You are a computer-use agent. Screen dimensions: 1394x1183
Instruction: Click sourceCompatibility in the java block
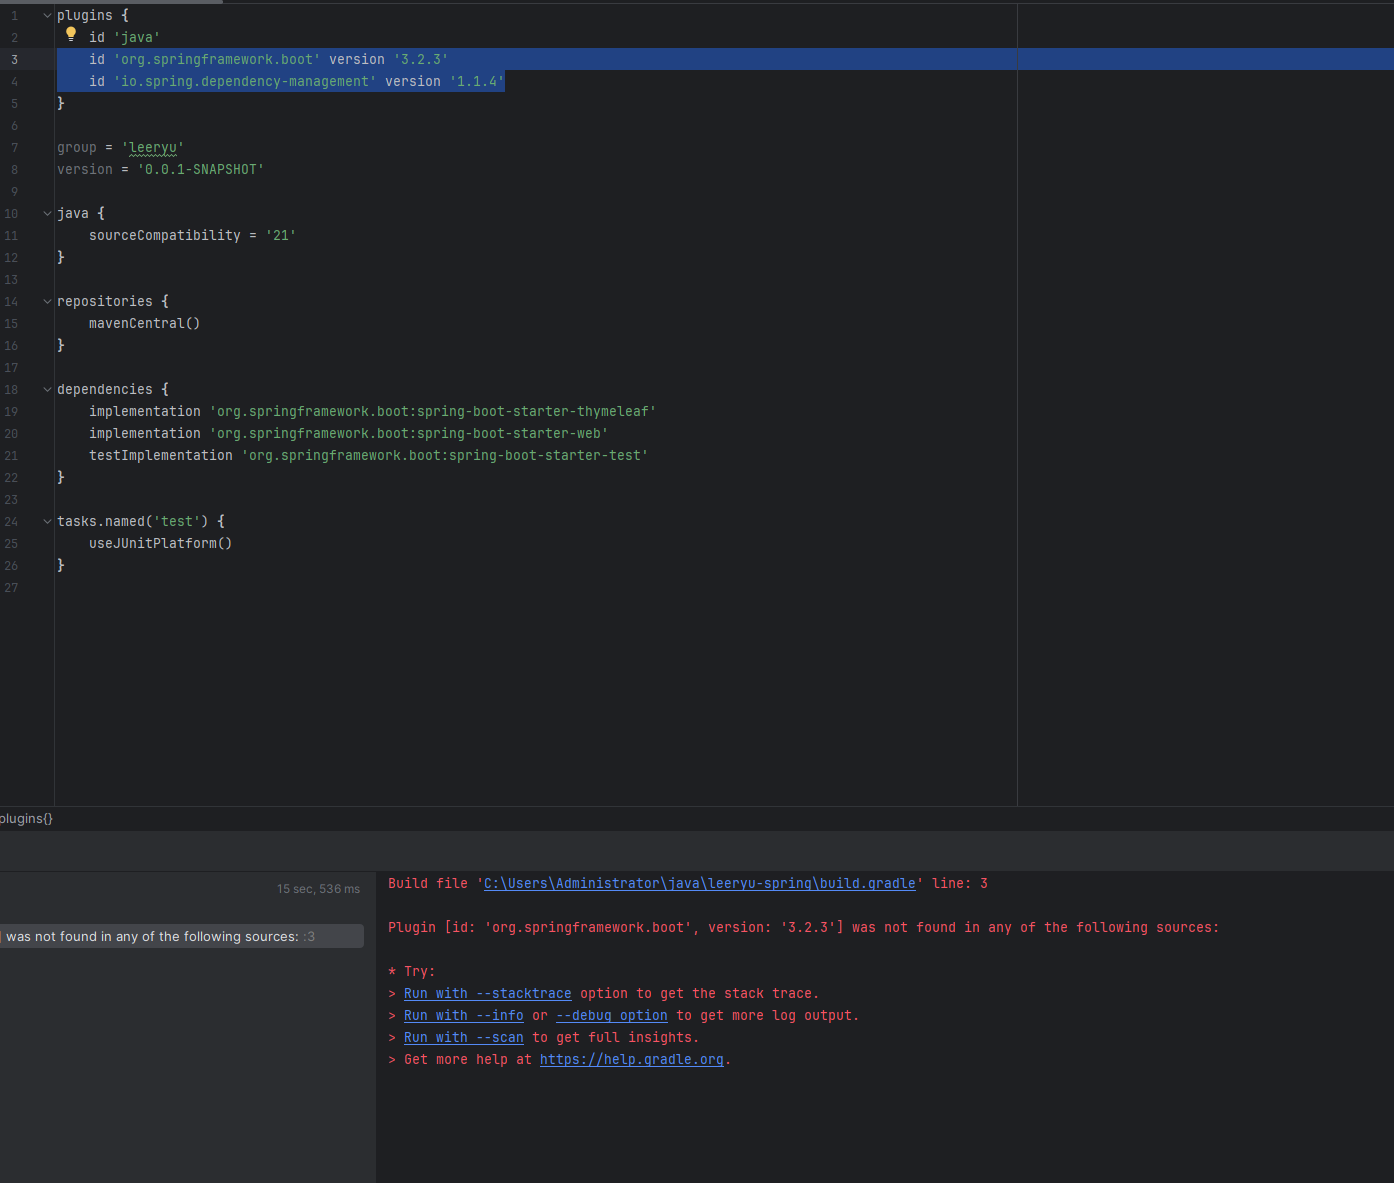point(165,236)
